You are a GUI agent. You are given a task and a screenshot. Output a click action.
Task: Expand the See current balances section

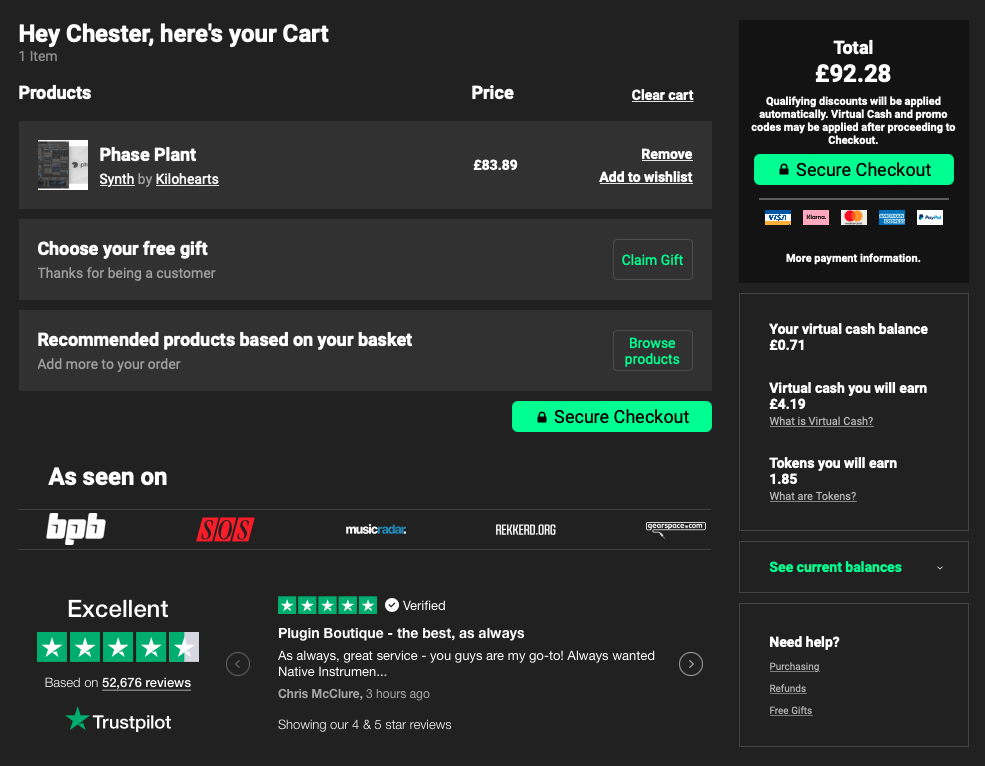854,567
